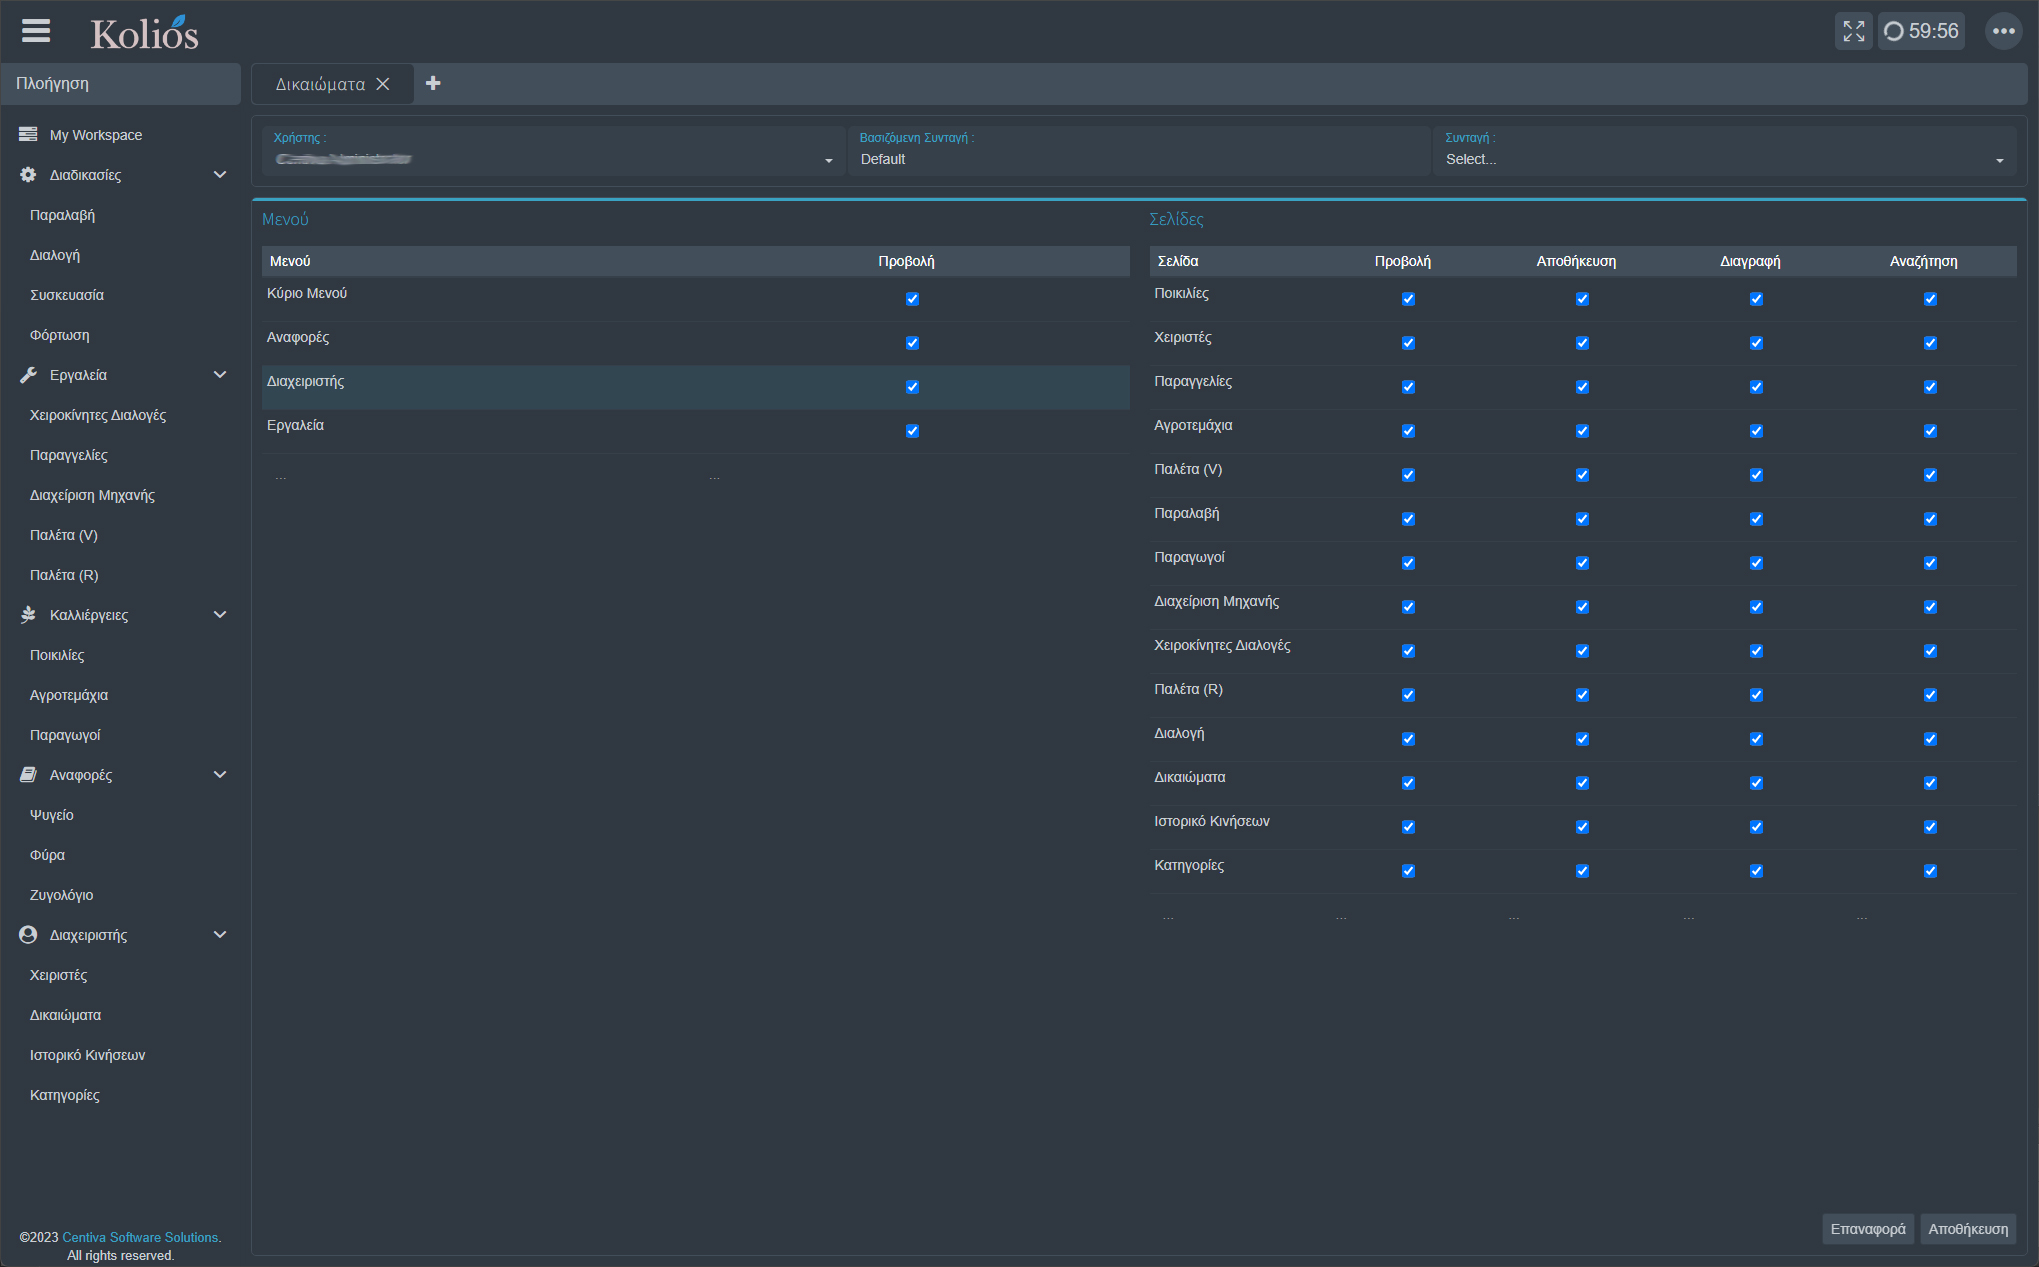Open Φύρα in sidebar
The height and width of the screenshot is (1267, 2039).
point(47,854)
